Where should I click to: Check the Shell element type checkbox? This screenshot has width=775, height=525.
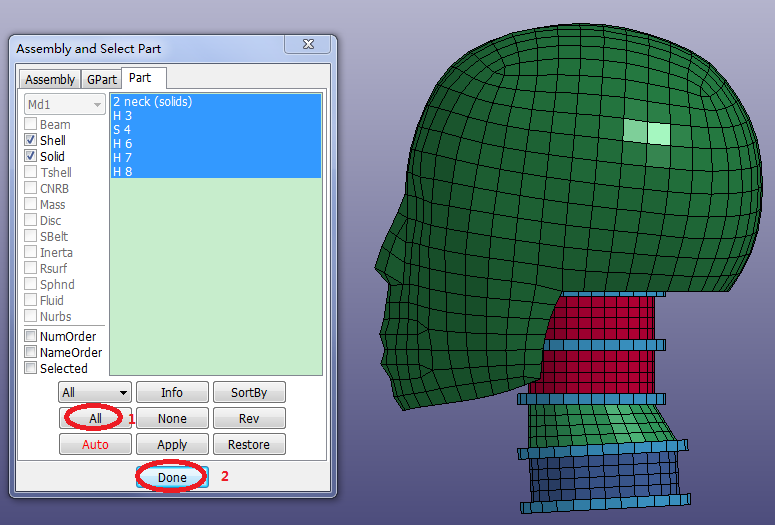point(31,141)
